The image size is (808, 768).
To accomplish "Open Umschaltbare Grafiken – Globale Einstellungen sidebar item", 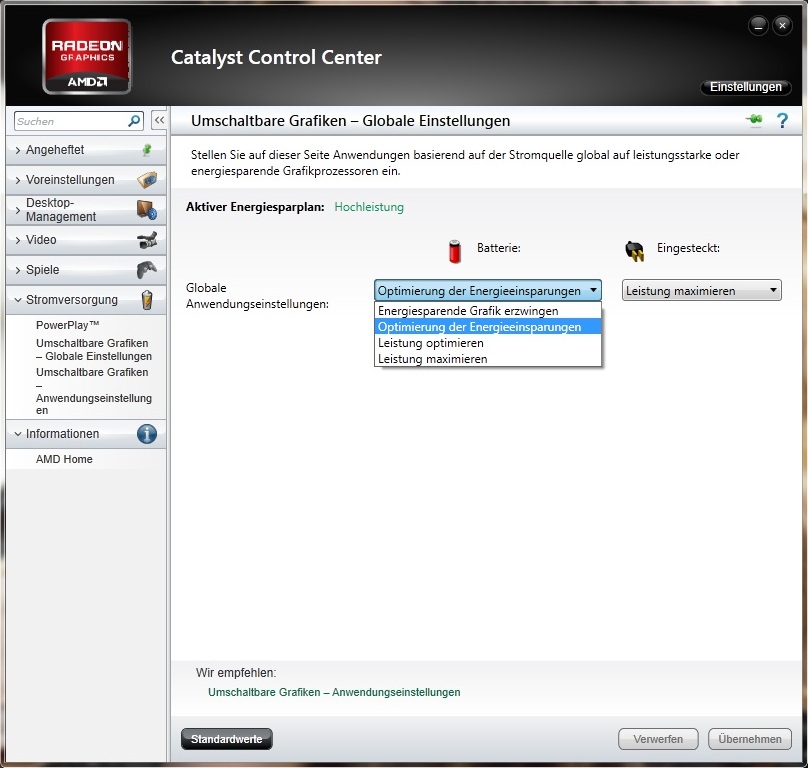I will 94,349.
